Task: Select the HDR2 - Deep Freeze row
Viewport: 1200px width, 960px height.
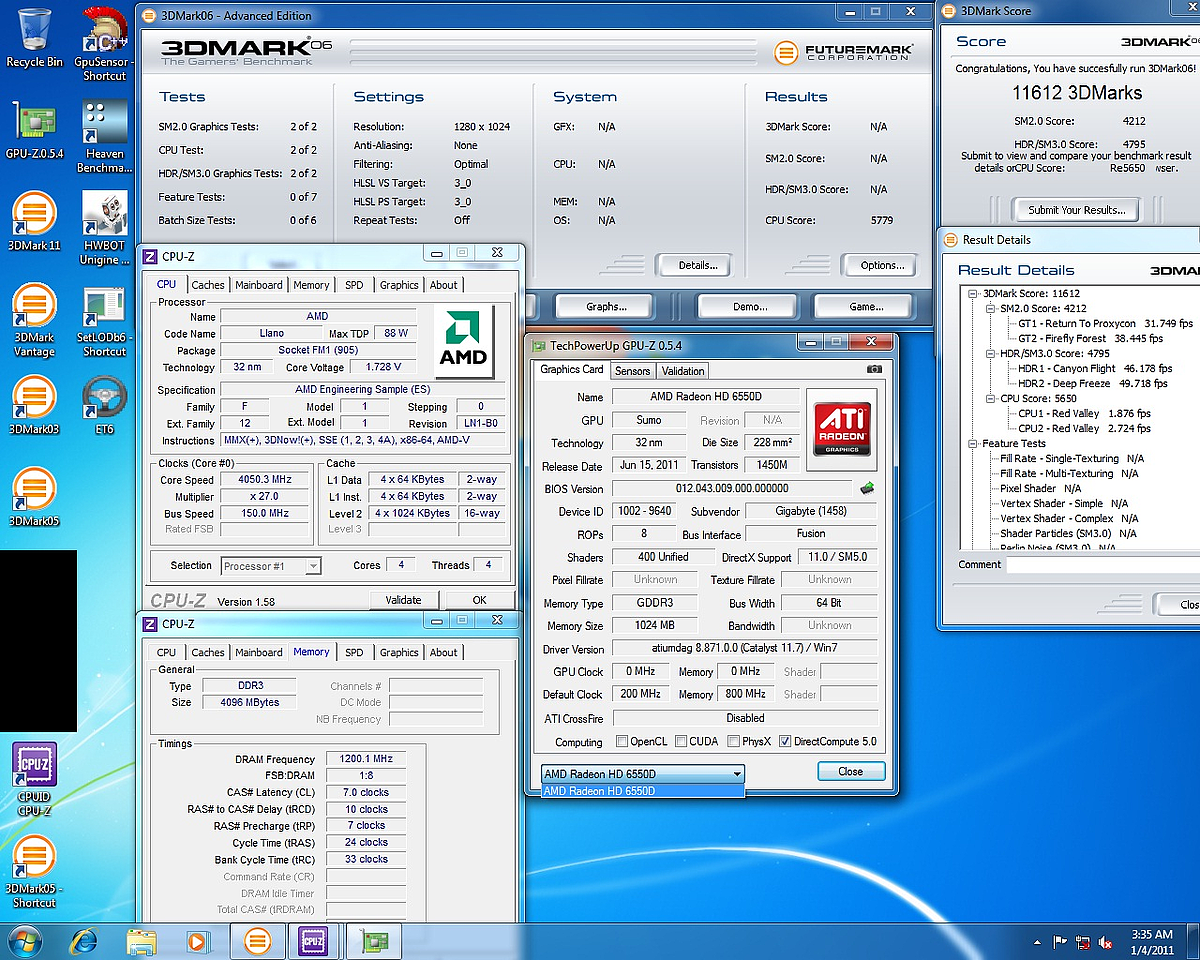Action: pos(1092,384)
